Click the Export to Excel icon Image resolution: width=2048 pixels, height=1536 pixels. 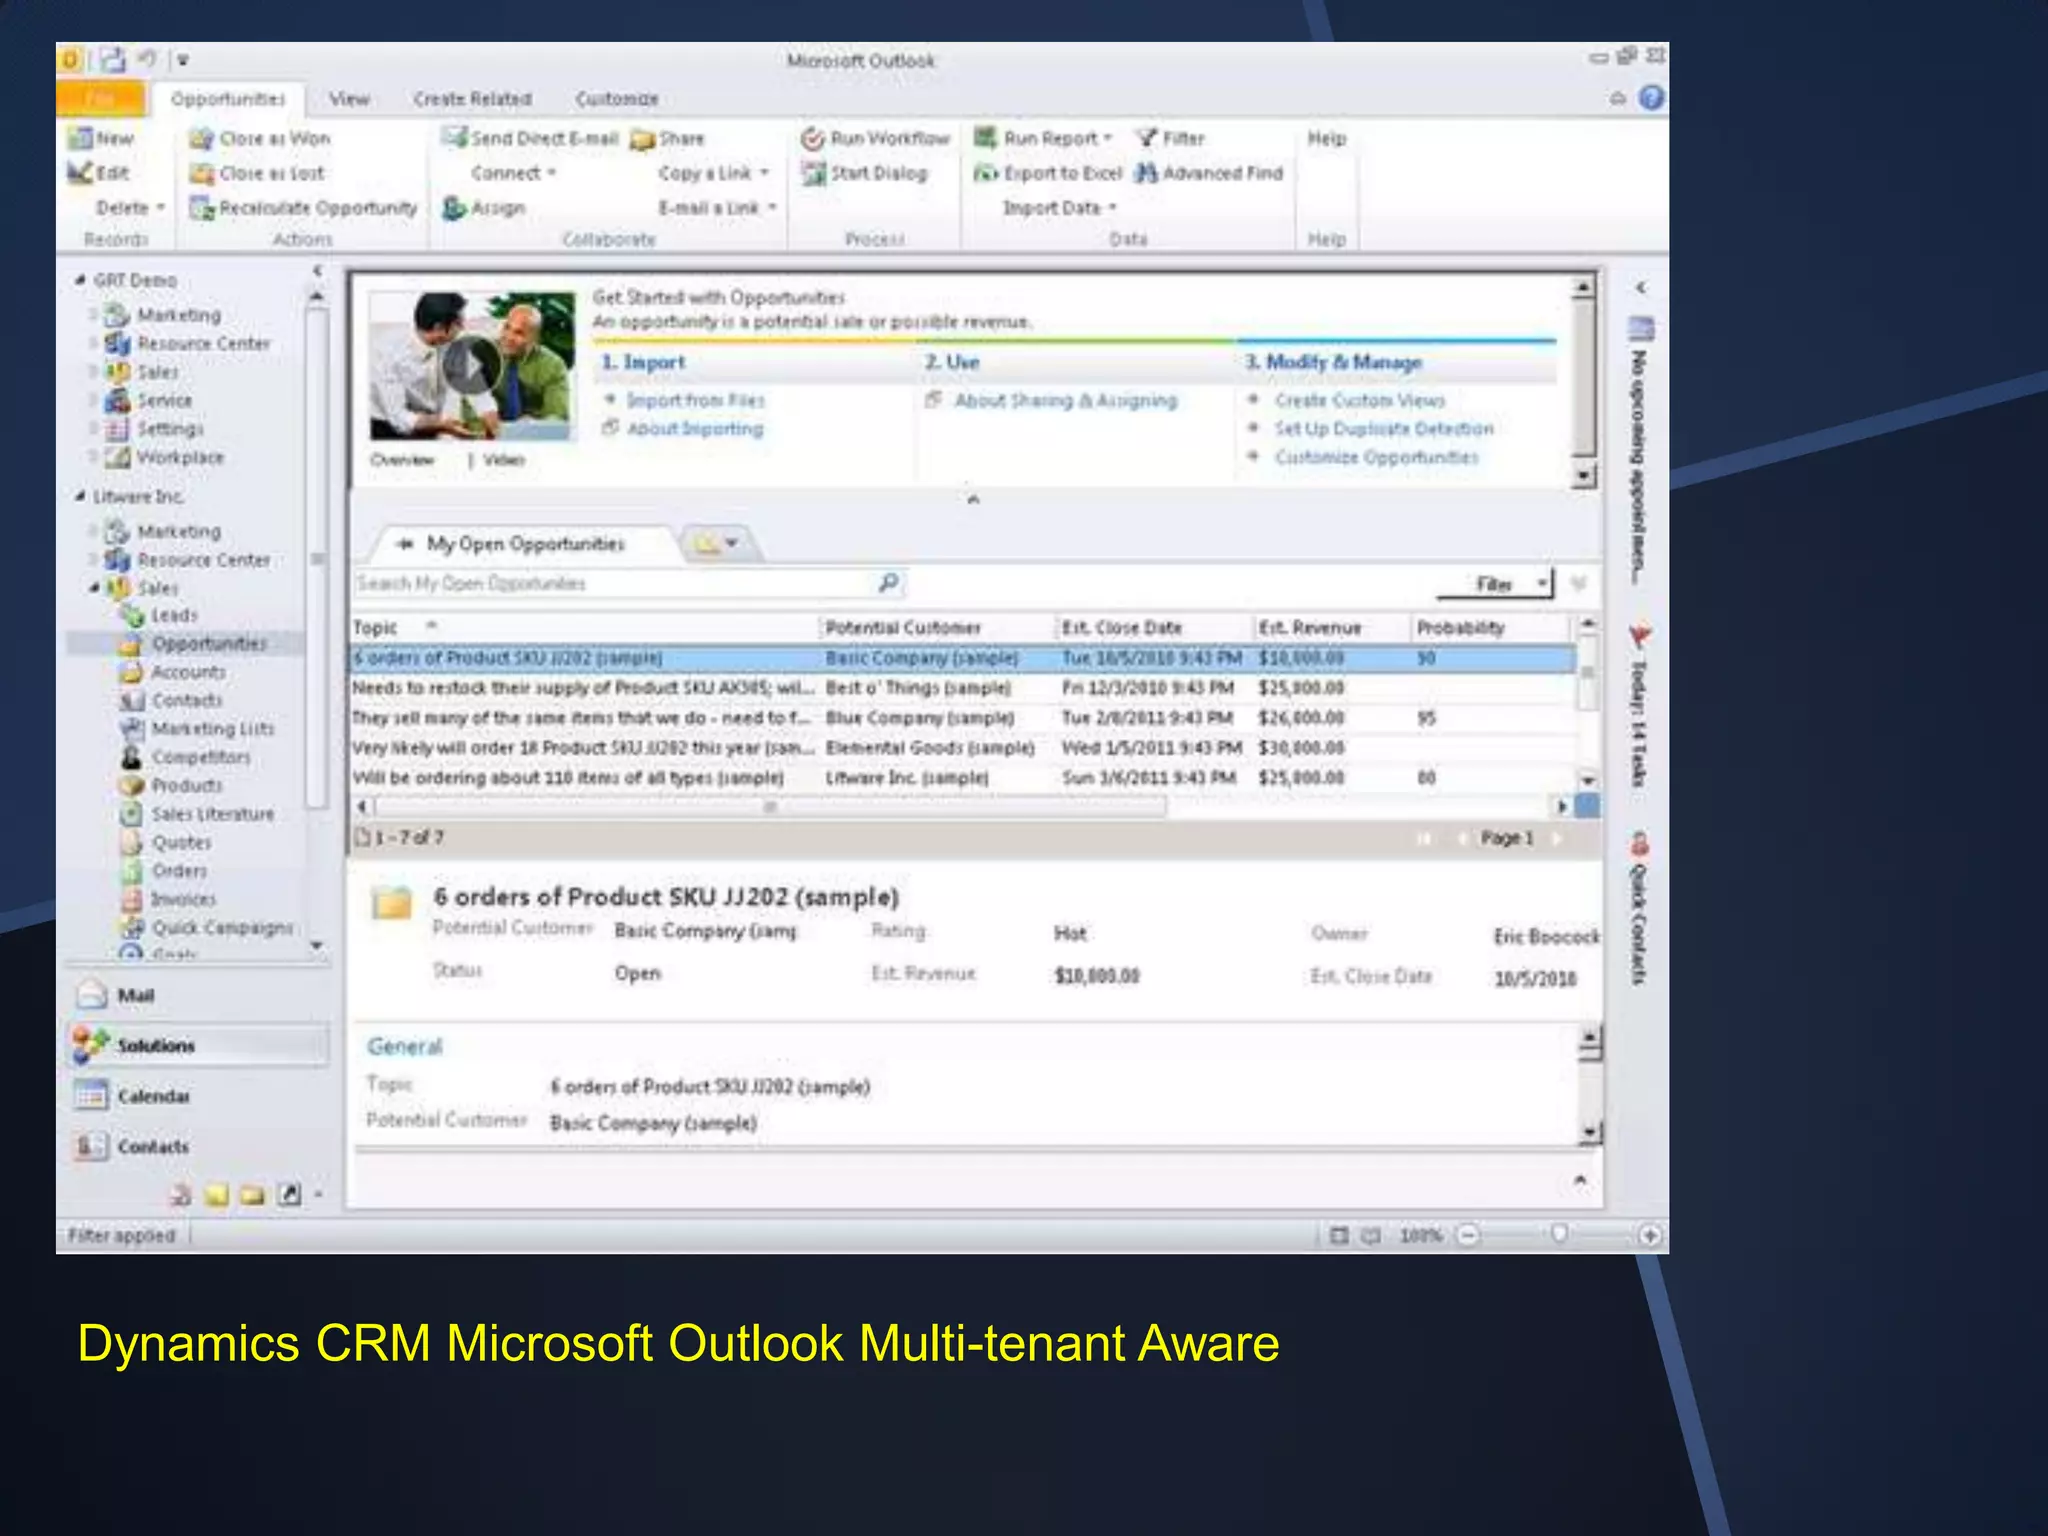(986, 173)
